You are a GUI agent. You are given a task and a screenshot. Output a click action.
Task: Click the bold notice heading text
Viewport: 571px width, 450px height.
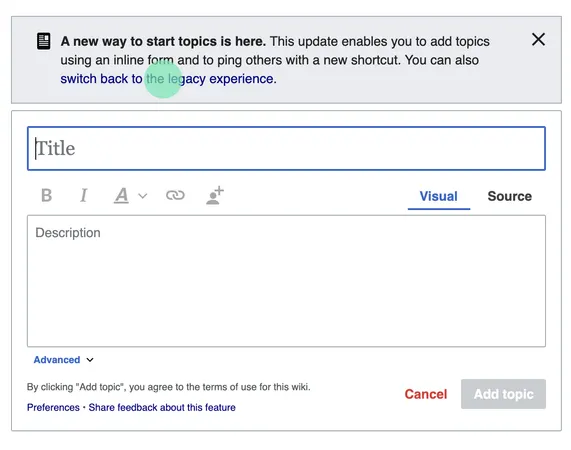163,42
